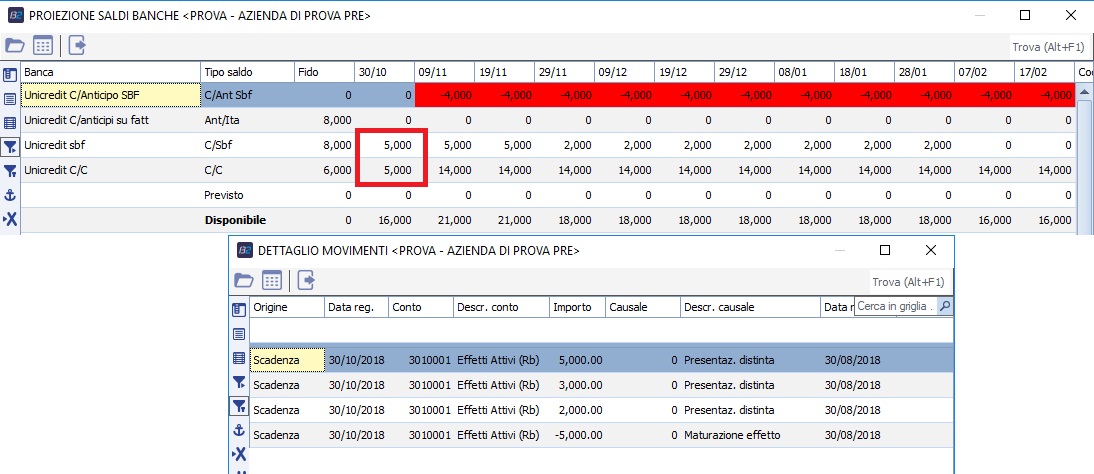The image size is (1094, 474).
Task: Click the anchor icon in Dettaglio Movimenti sidebar
Action: pos(239,430)
